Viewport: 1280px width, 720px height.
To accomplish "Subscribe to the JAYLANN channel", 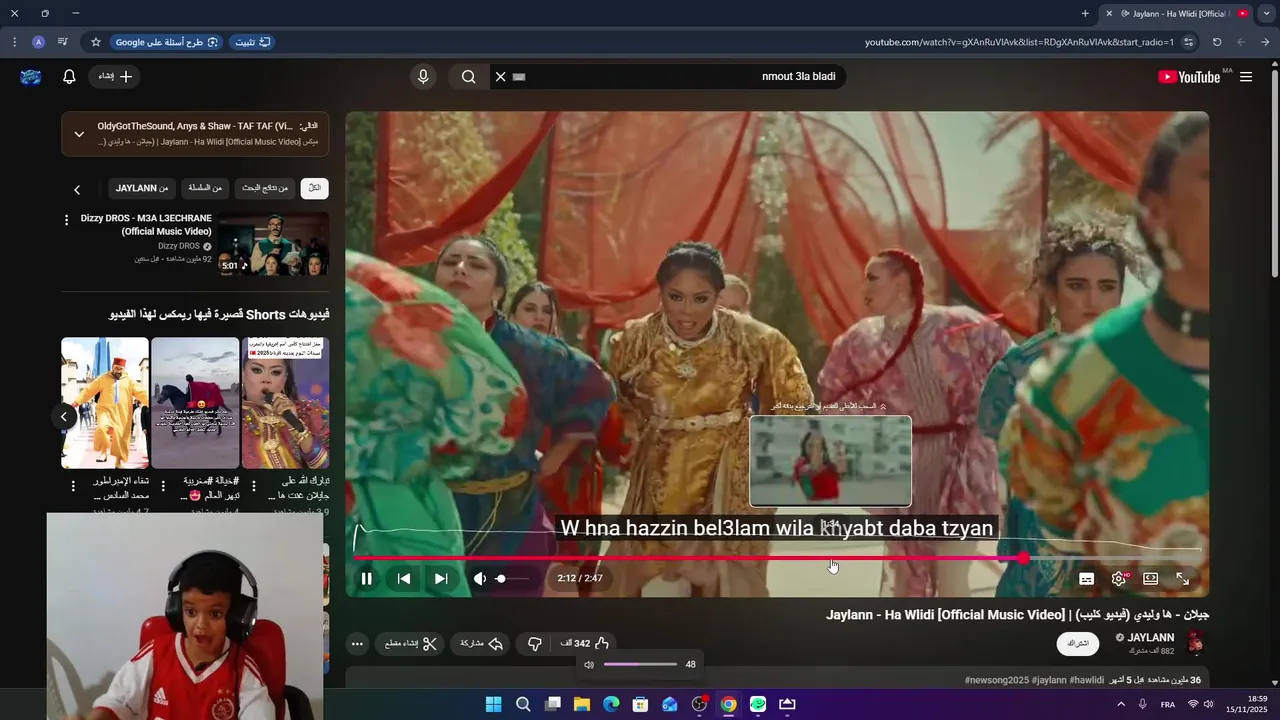I will tap(1078, 643).
